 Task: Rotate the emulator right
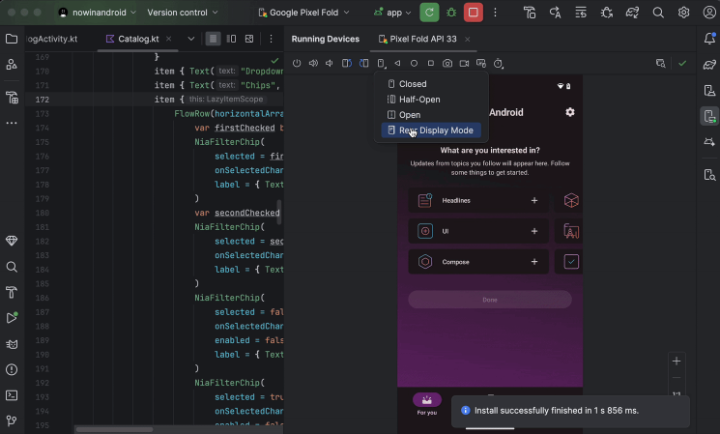(x=364, y=63)
